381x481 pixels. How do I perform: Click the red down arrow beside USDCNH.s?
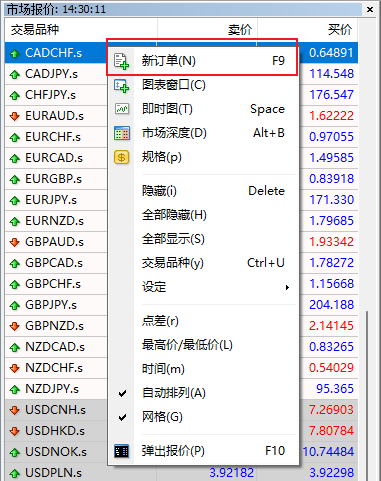click(15, 410)
